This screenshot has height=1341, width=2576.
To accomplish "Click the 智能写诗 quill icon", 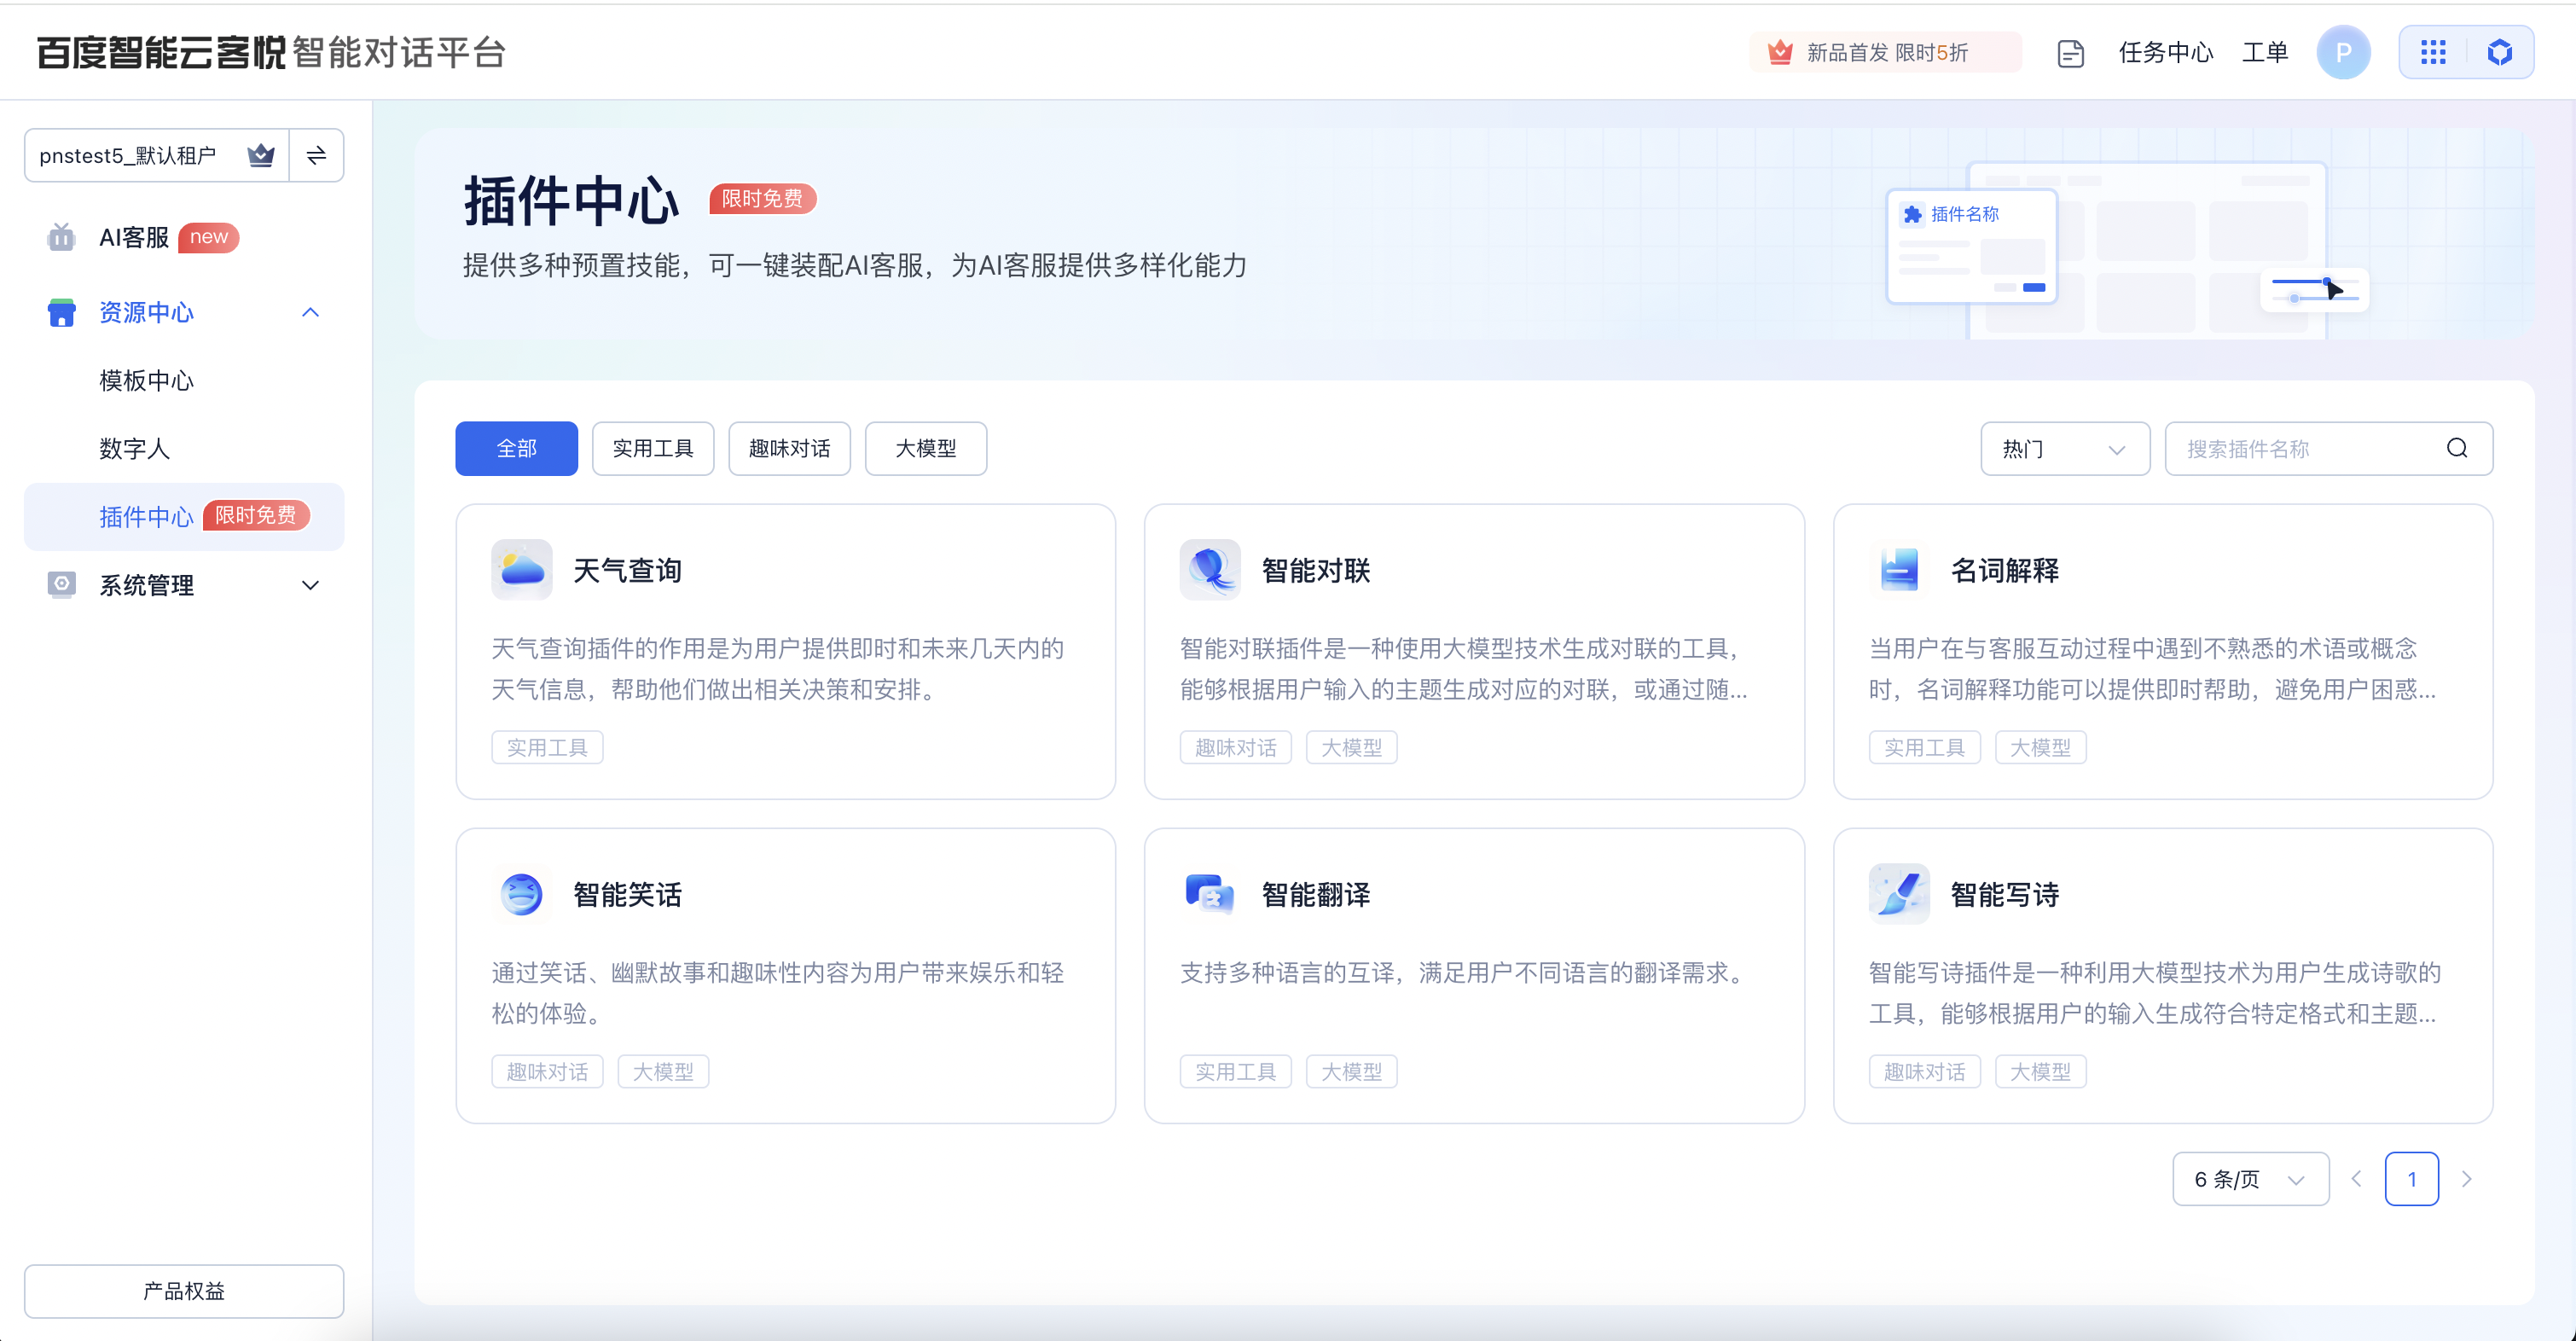I will pos(1899,893).
